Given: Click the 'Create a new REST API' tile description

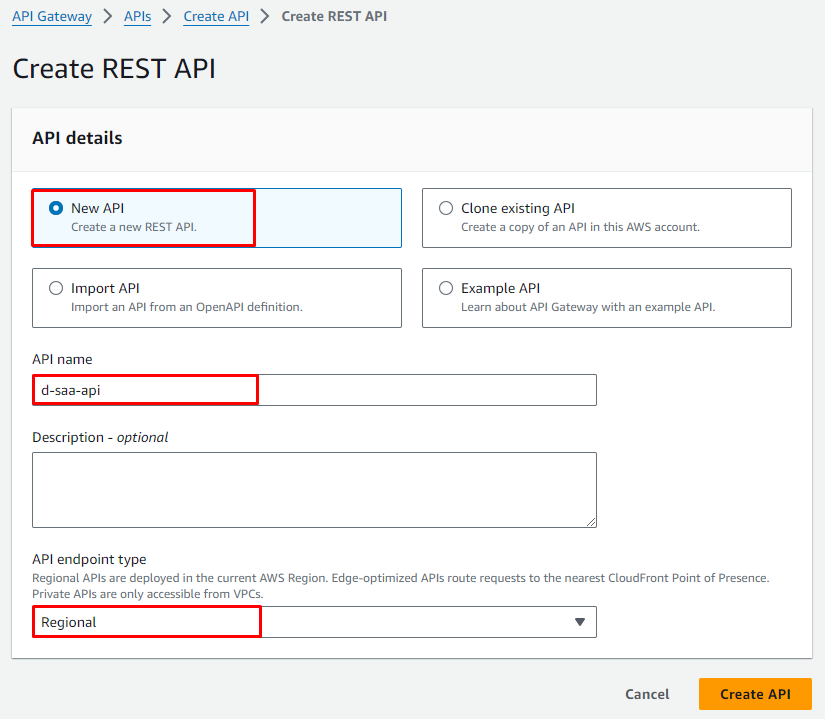Looking at the screenshot, I should pyautogui.click(x=134, y=227).
